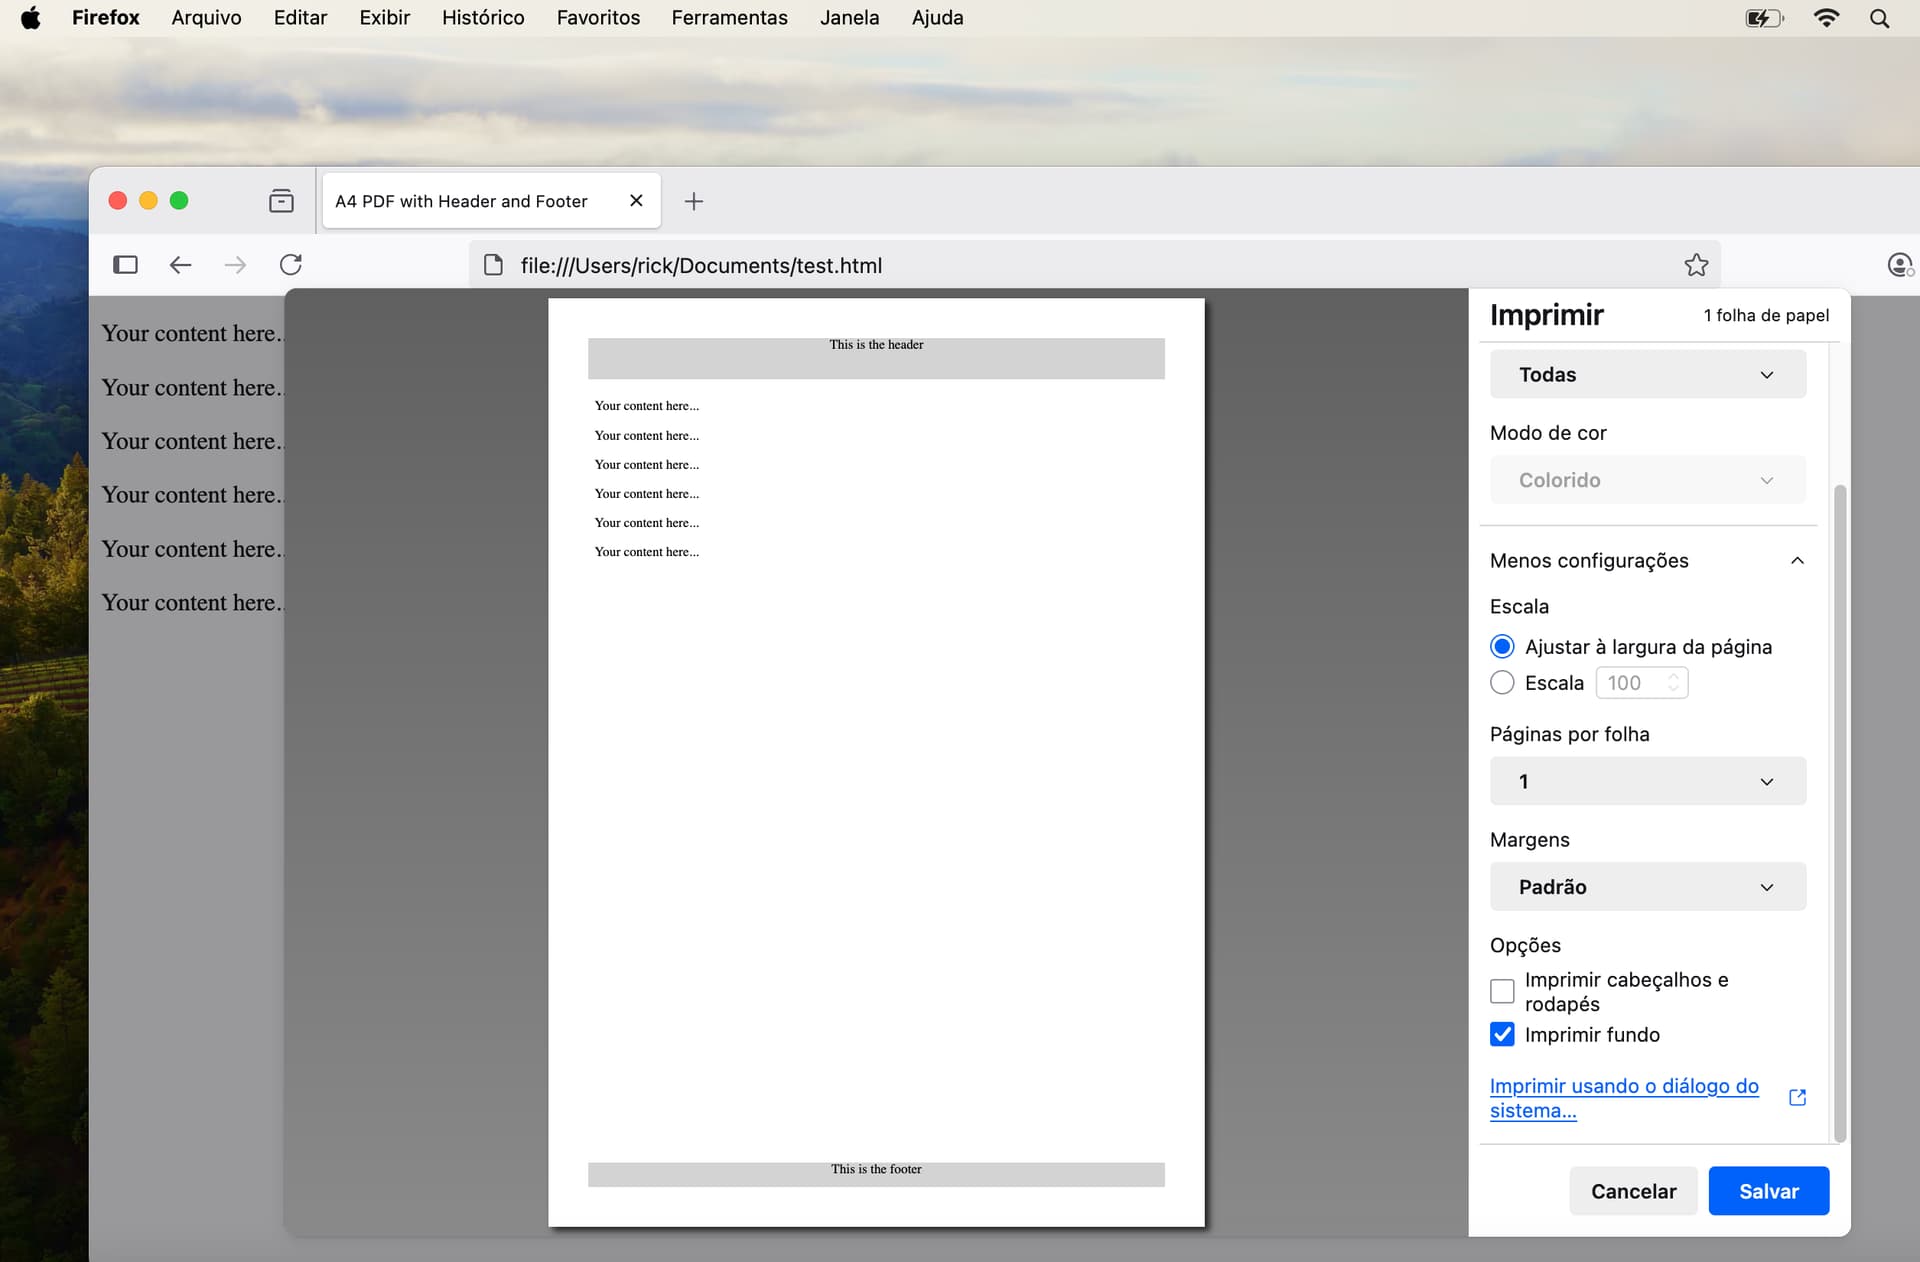Open the Páginas por folha dropdown
The image size is (1920, 1262).
(1647, 781)
